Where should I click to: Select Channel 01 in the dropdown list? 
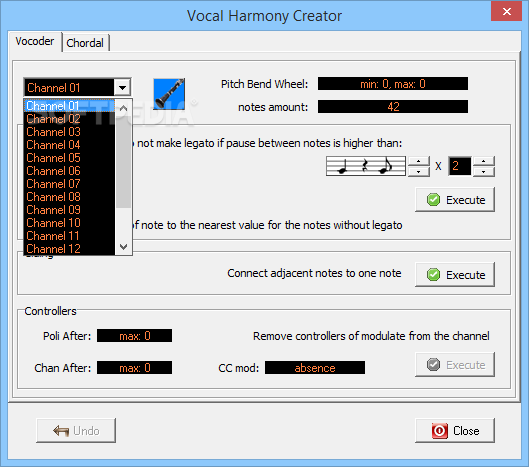69,106
